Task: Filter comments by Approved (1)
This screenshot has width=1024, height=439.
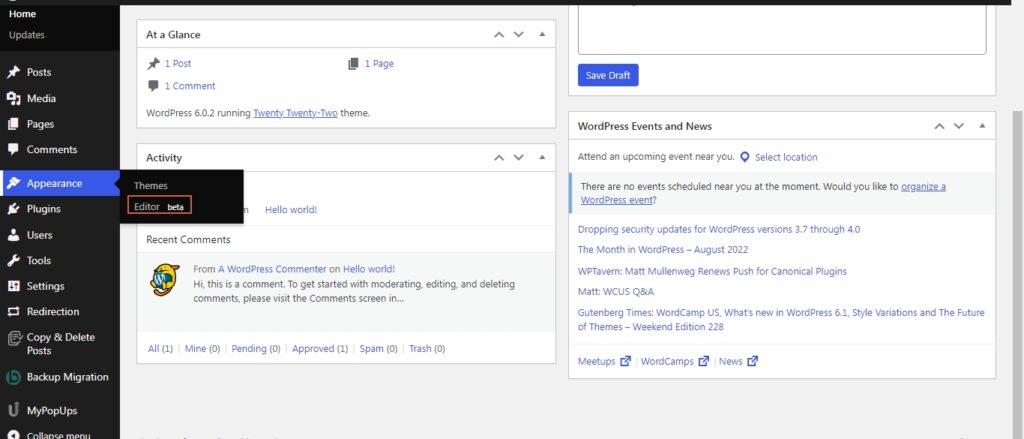Action: tap(320, 349)
